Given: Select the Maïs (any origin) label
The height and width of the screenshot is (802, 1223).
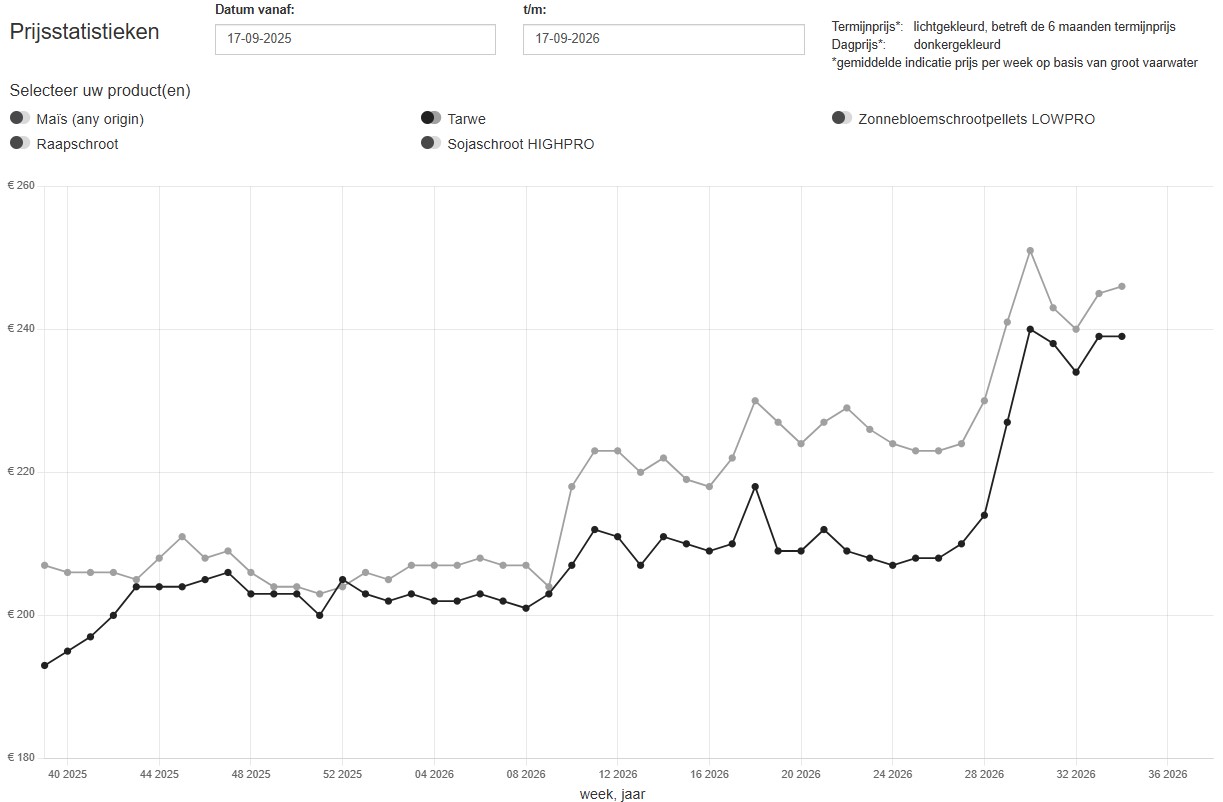Looking at the screenshot, I should point(90,119).
